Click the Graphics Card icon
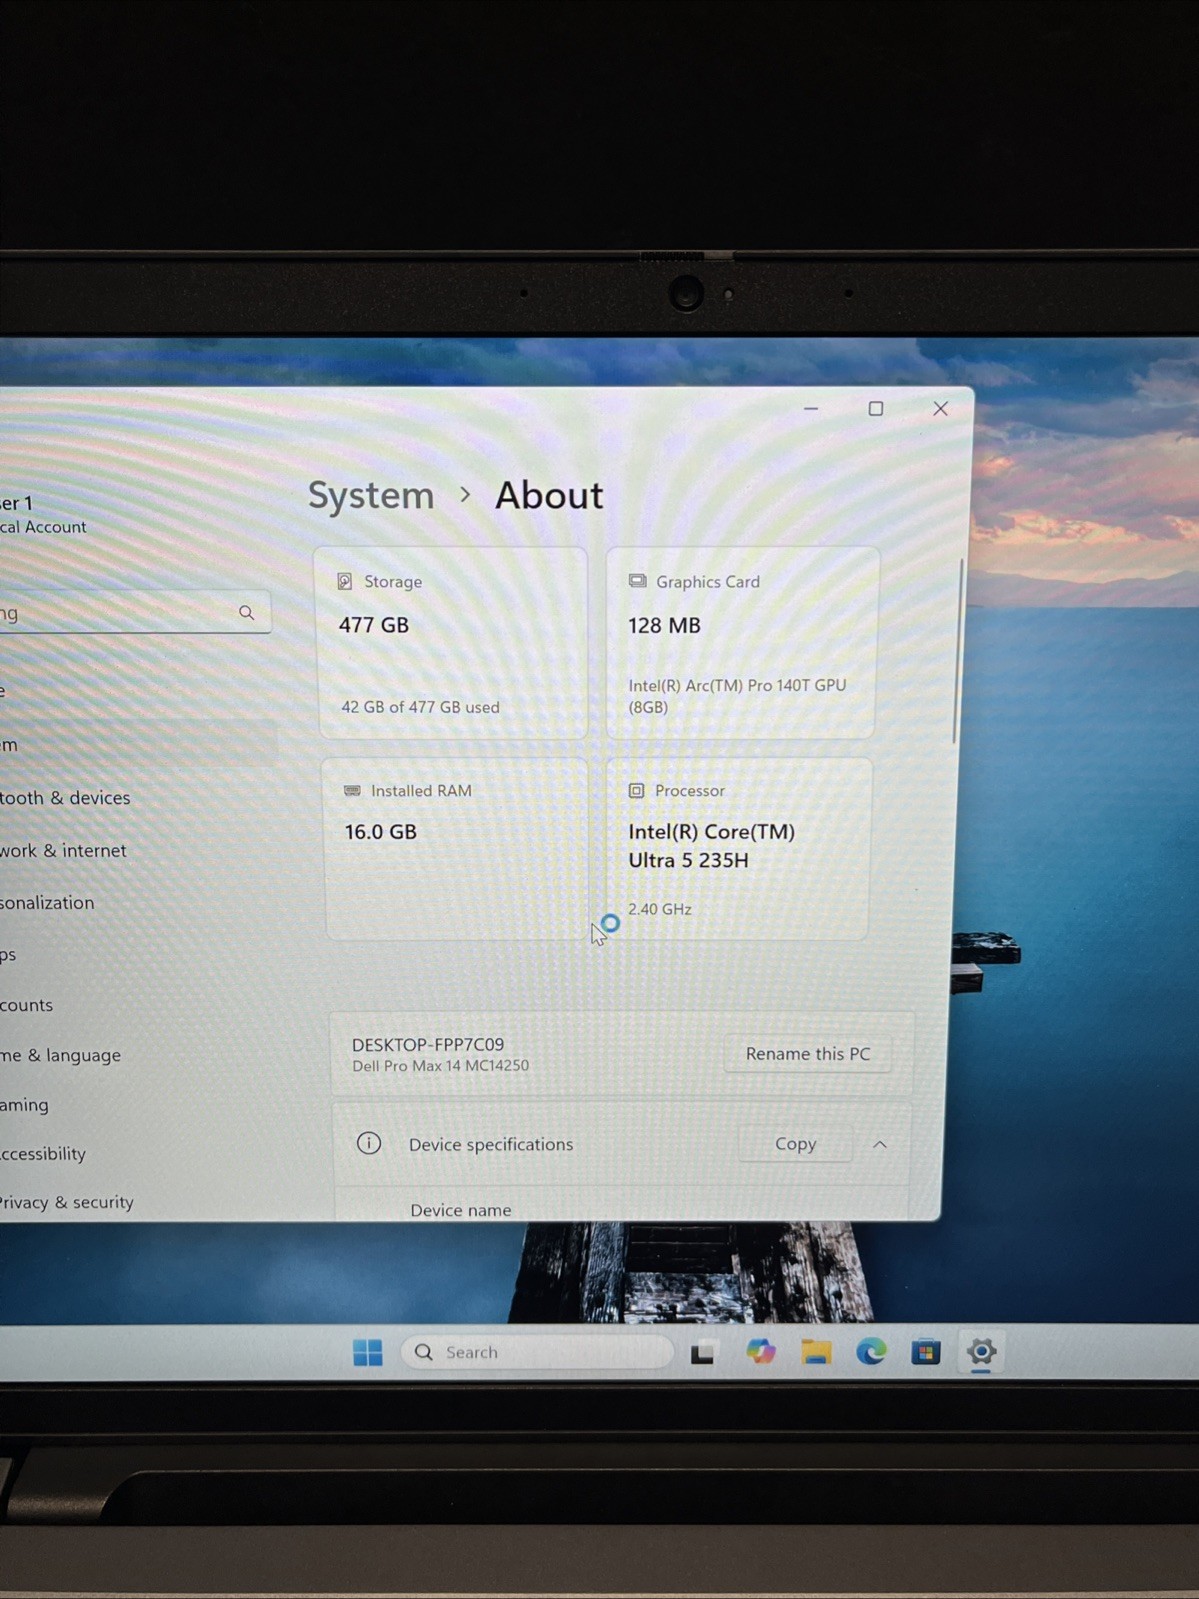The height and width of the screenshot is (1599, 1199). click(x=637, y=581)
